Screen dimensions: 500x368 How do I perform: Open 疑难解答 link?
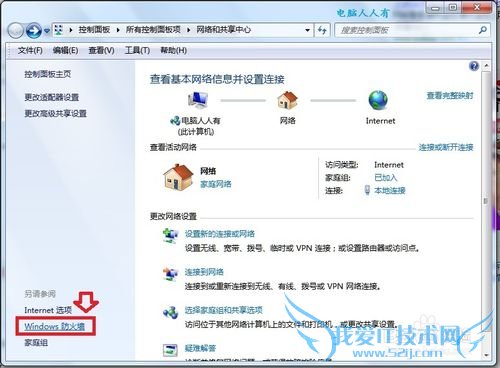click(200, 348)
